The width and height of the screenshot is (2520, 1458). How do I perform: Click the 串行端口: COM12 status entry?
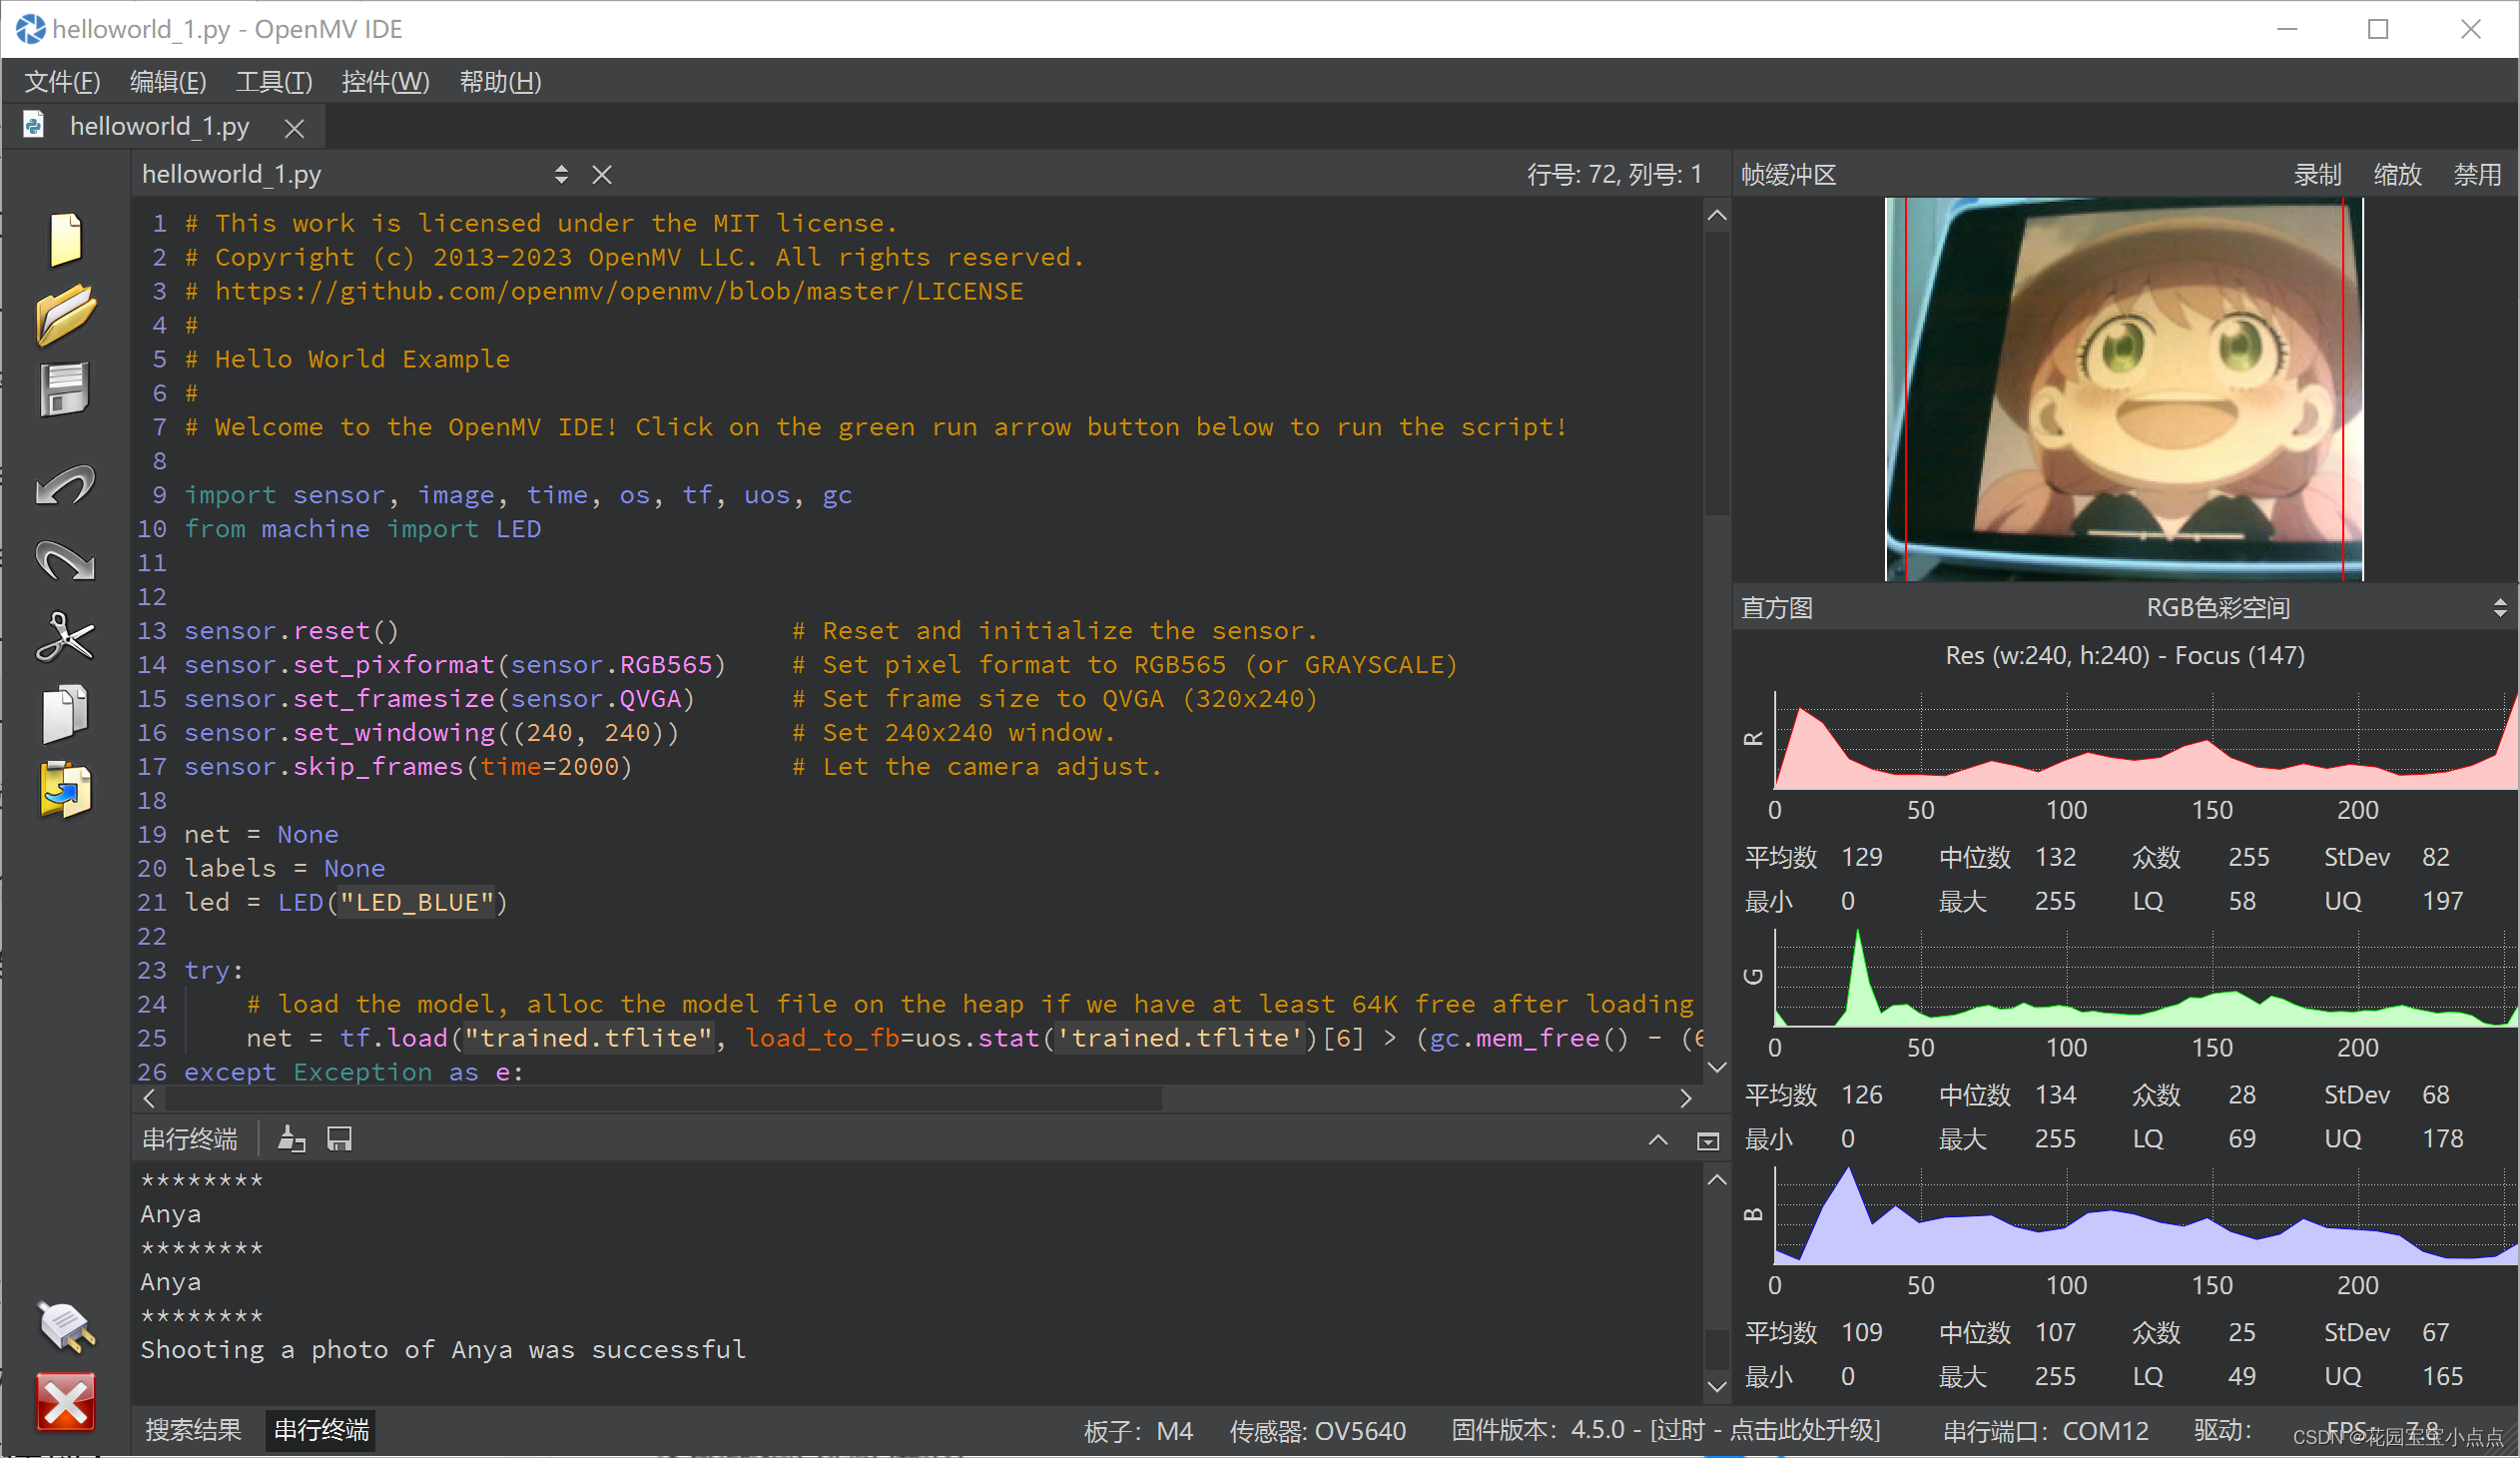[2045, 1431]
